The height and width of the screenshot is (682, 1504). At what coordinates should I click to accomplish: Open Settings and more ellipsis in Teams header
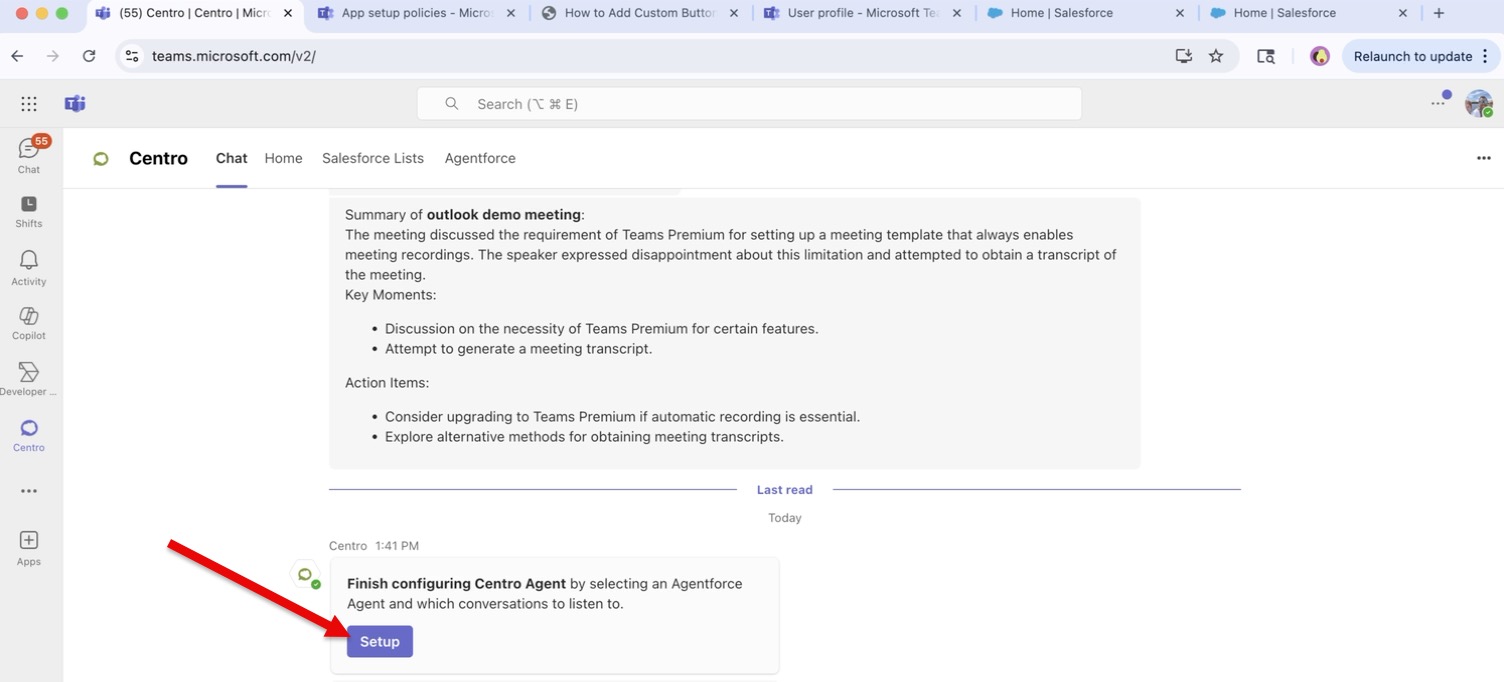click(1439, 103)
